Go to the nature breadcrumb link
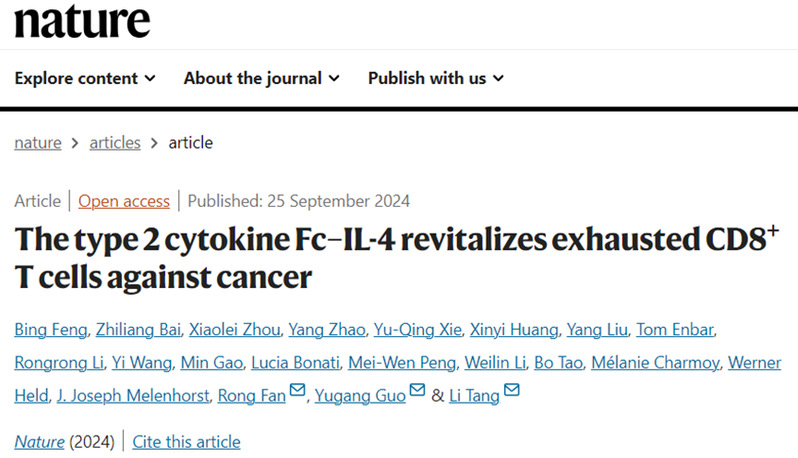 coord(38,142)
